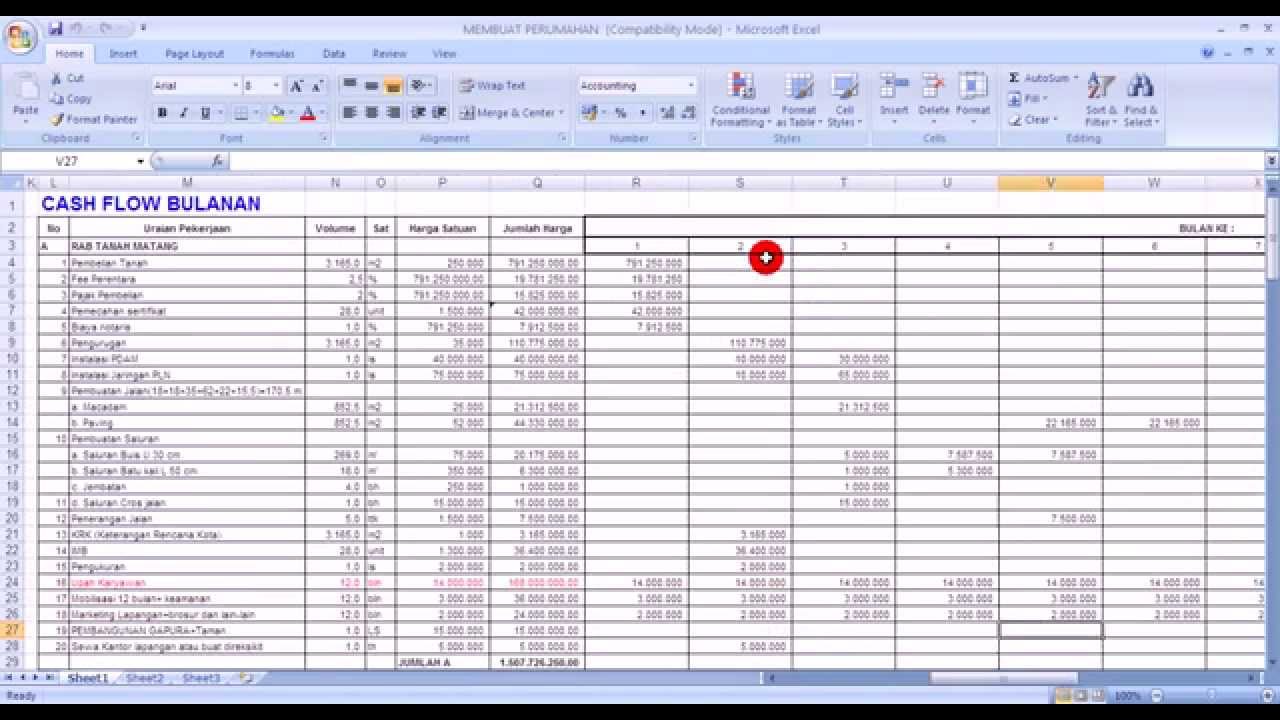Click the Copy command
Screen dimensions: 1280x720
click(x=71, y=98)
